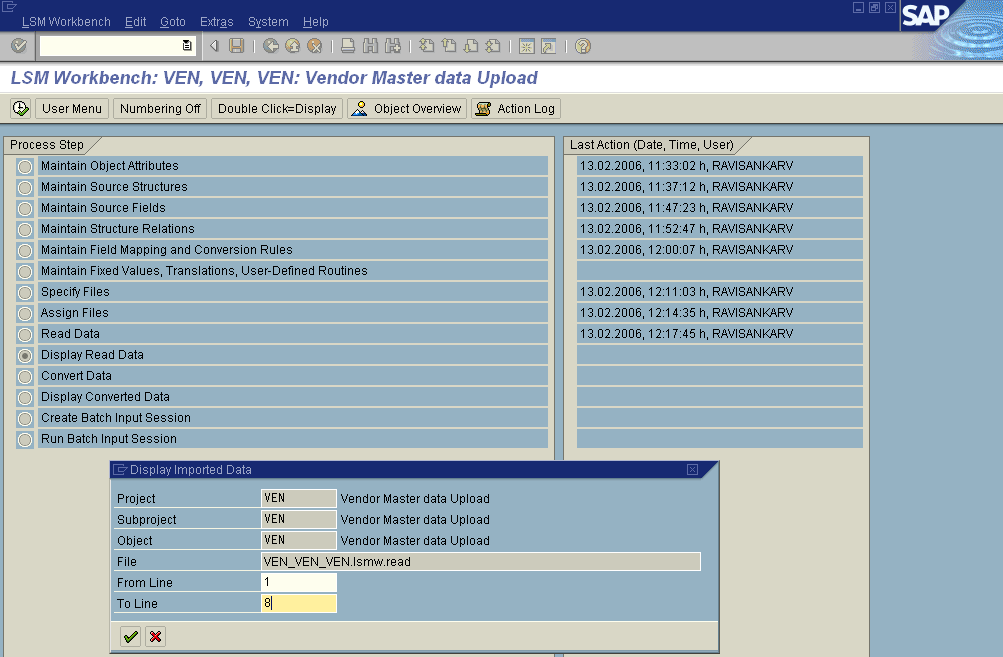Select Run Batch Input Session radio button

pyautogui.click(x=25, y=439)
